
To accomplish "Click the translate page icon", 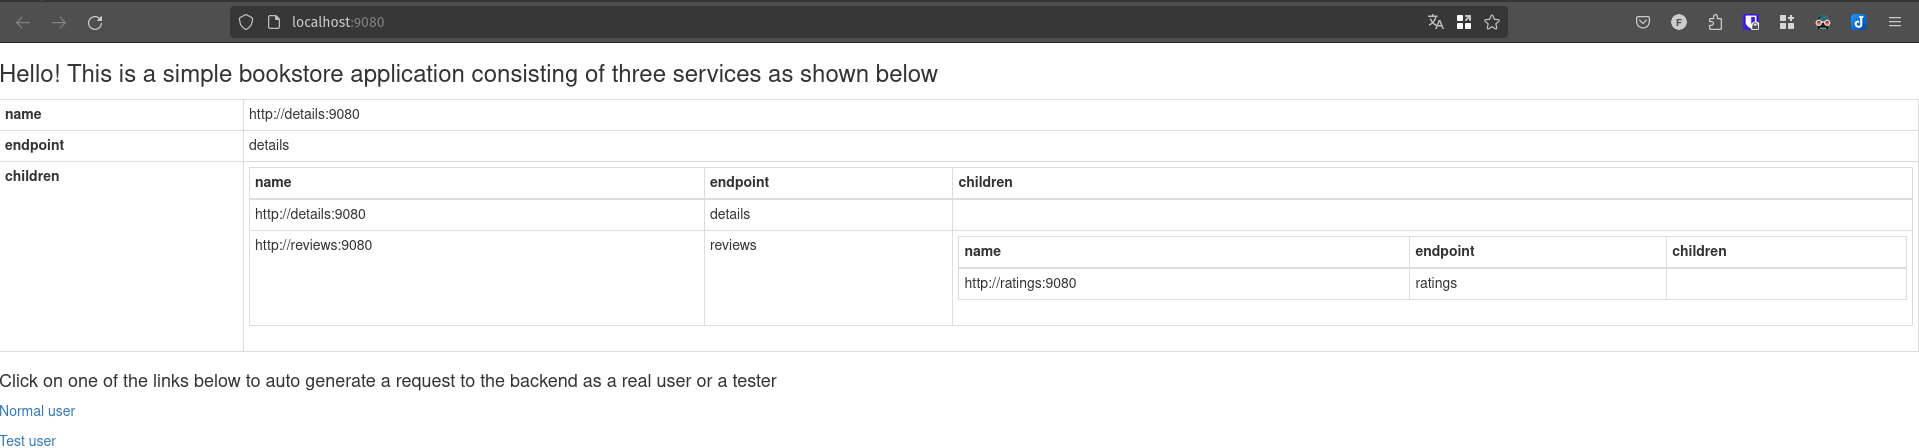I will (x=1435, y=22).
